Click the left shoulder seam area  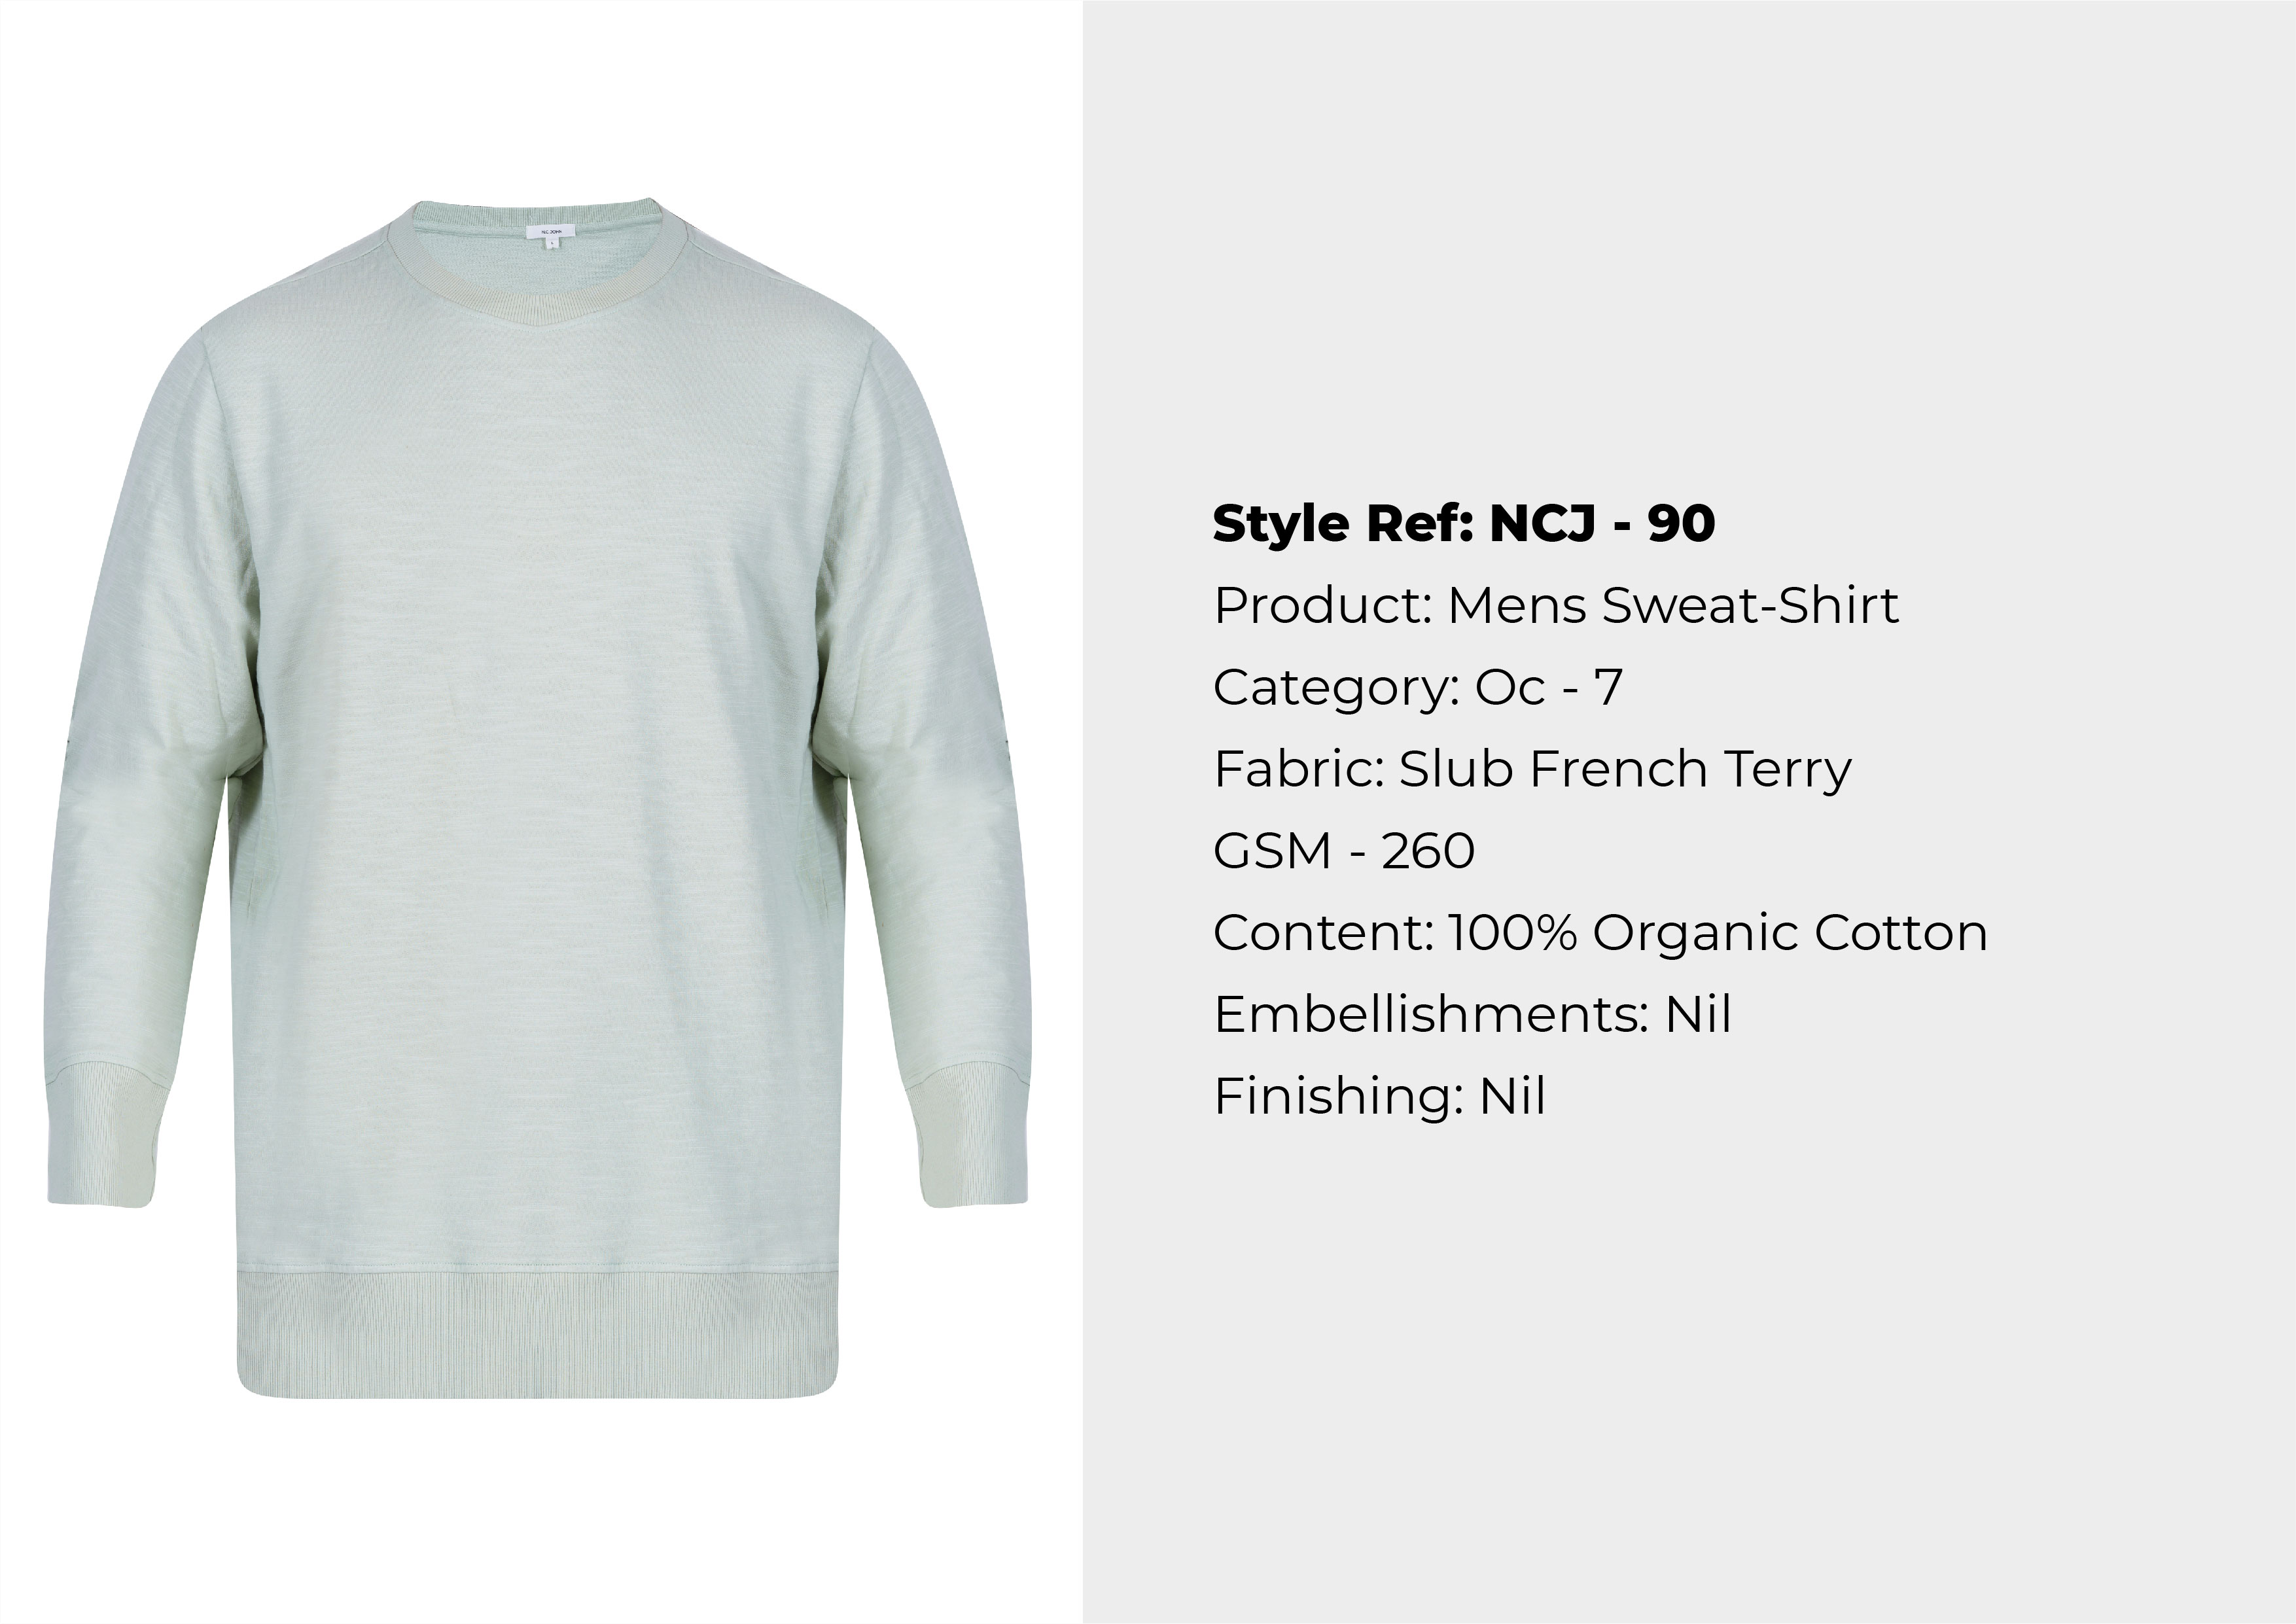300,290
